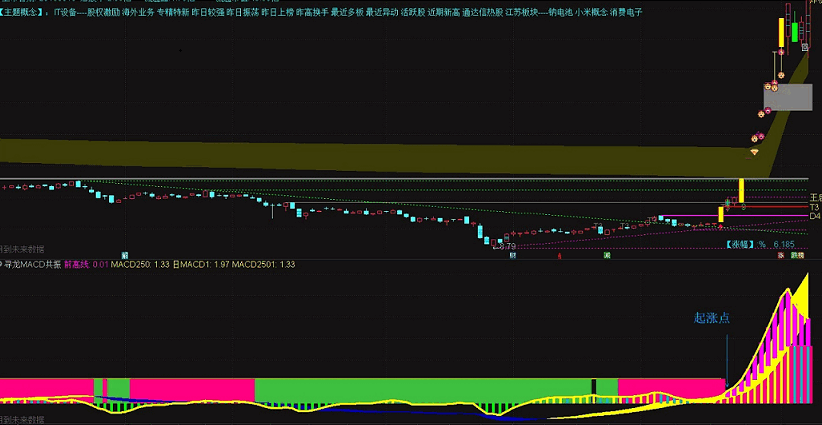The height and width of the screenshot is (425, 822).
Task: Click the 近期新高 concept tag
Action: point(443,12)
